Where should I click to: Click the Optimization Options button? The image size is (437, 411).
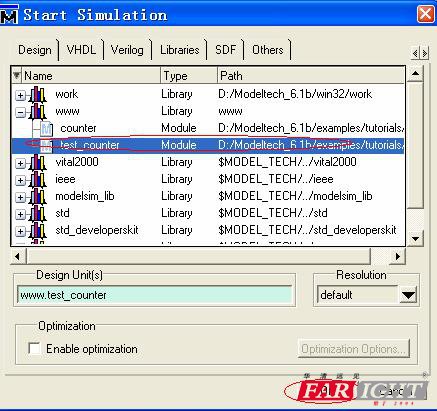(x=353, y=349)
